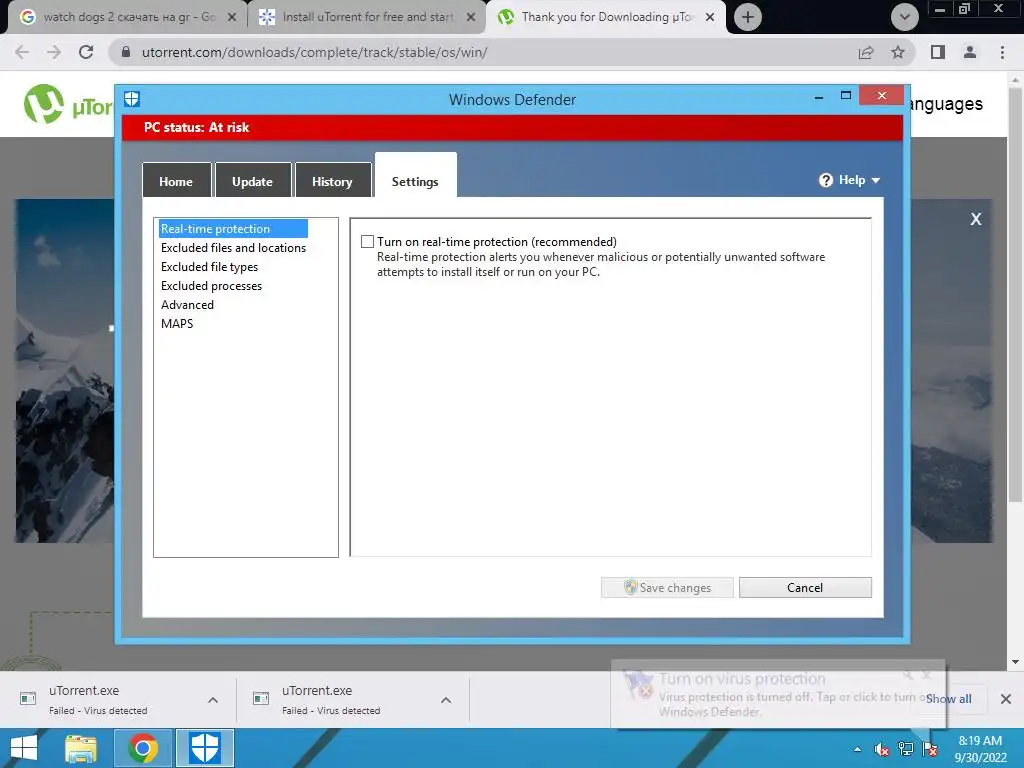Switch to the Update tab
This screenshot has height=768, width=1024.
[252, 181]
